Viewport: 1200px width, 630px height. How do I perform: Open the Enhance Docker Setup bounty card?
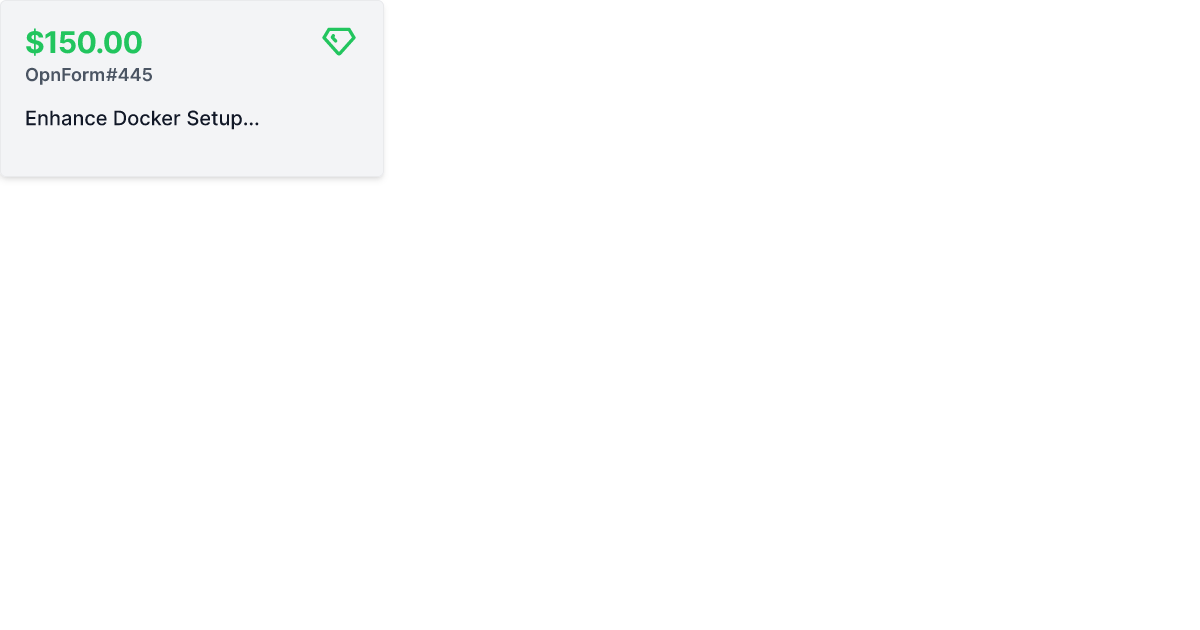click(192, 89)
